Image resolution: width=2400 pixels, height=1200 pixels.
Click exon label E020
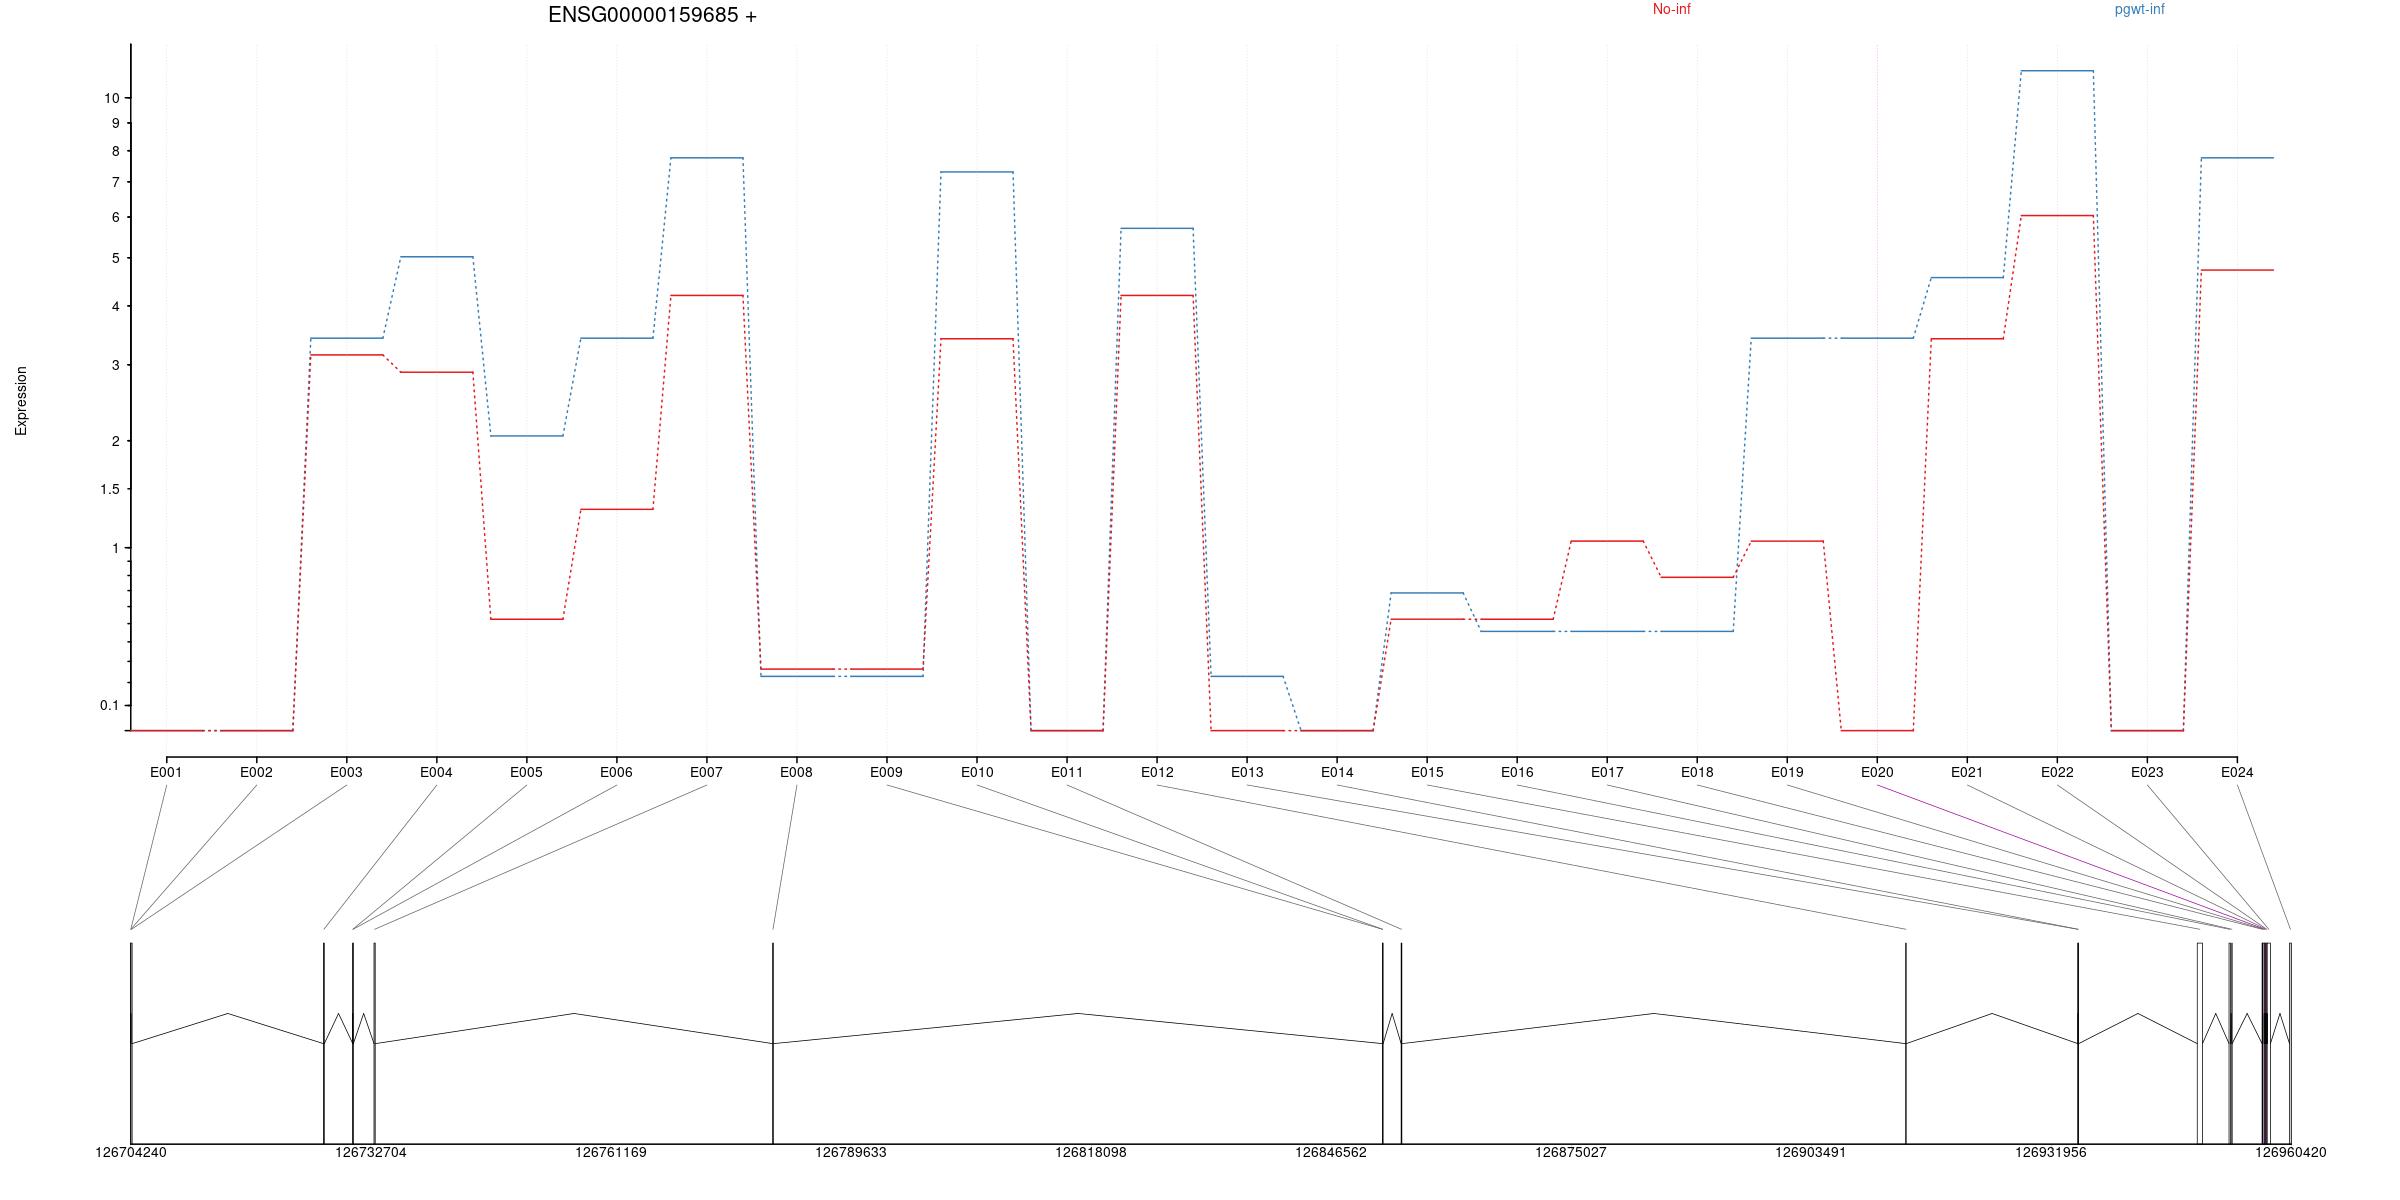pos(1877,772)
